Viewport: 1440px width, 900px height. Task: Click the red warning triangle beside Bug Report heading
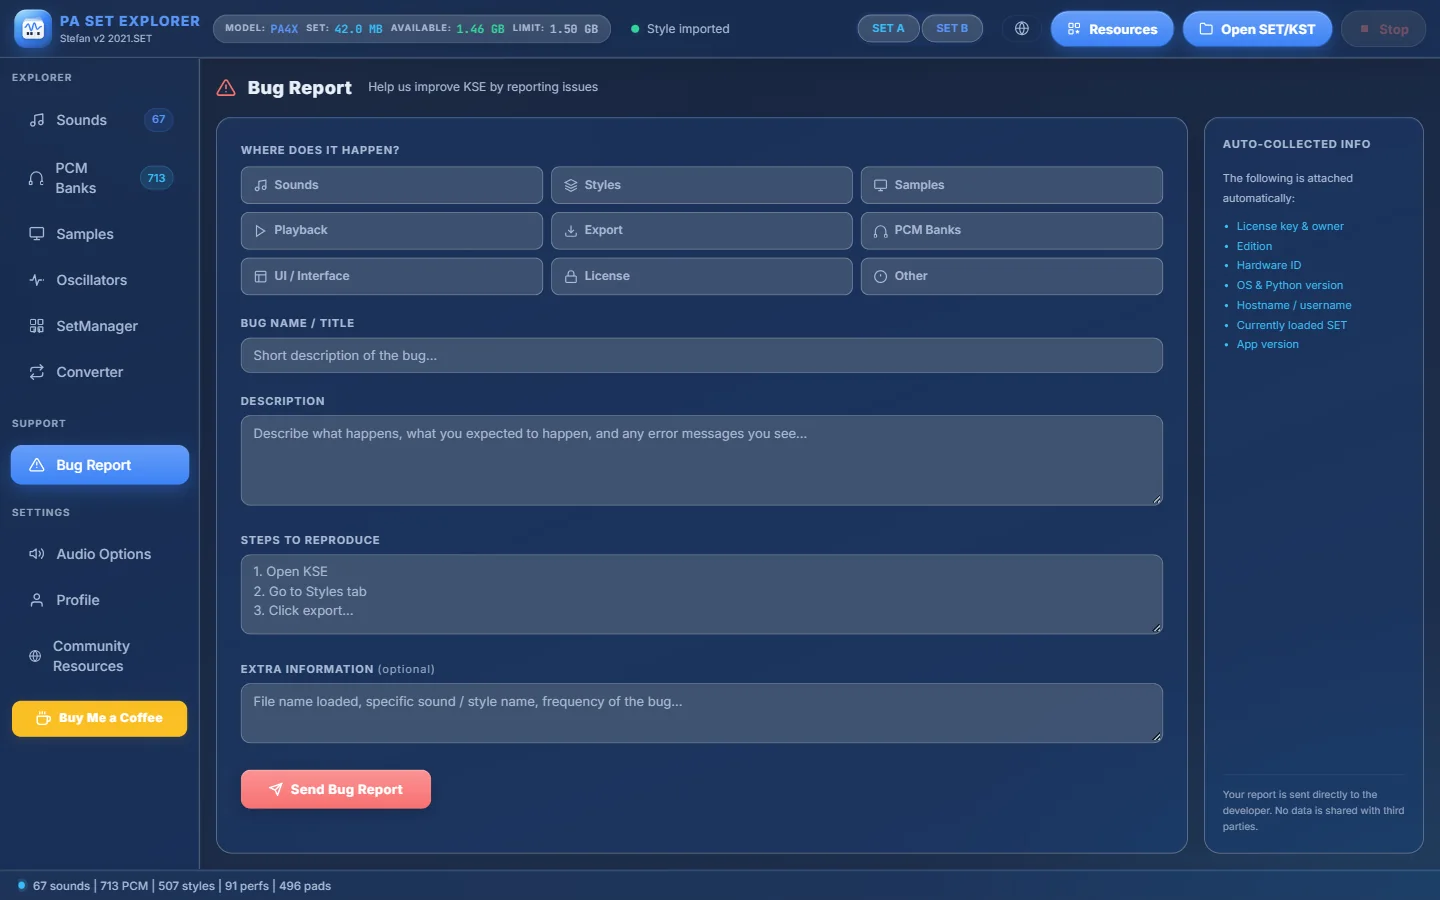point(226,88)
